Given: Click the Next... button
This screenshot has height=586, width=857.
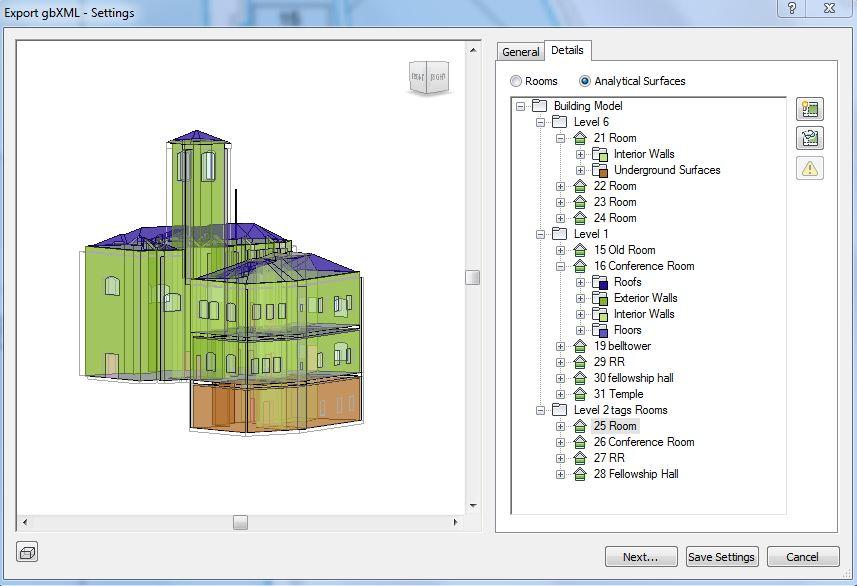Looking at the screenshot, I should tap(641, 556).
